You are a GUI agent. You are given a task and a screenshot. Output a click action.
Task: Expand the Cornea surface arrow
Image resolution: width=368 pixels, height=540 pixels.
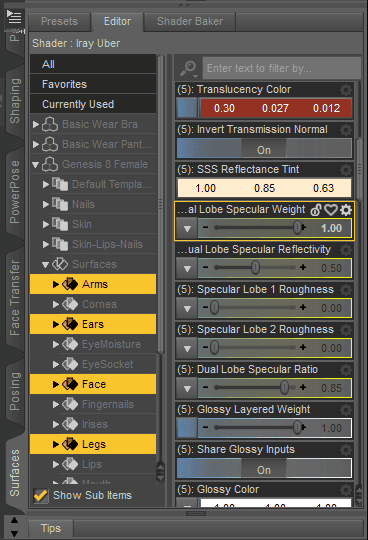pos(56,304)
